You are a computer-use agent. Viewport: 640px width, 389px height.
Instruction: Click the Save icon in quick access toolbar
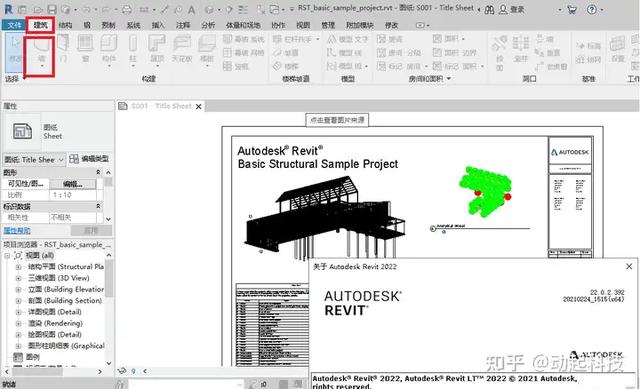[x=52, y=9]
